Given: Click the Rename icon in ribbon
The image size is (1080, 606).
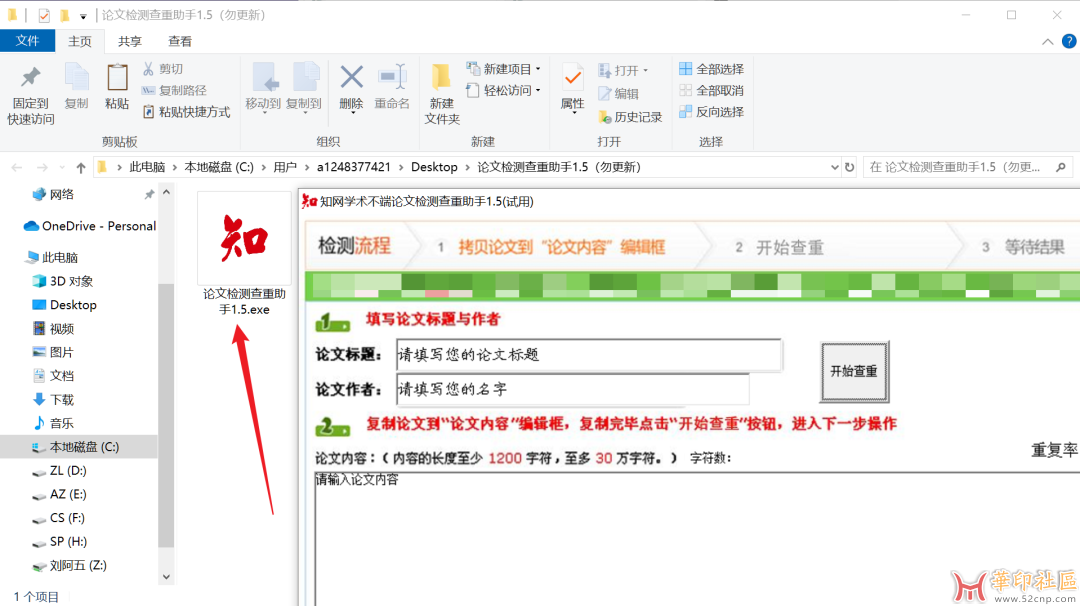Looking at the screenshot, I should click(392, 80).
